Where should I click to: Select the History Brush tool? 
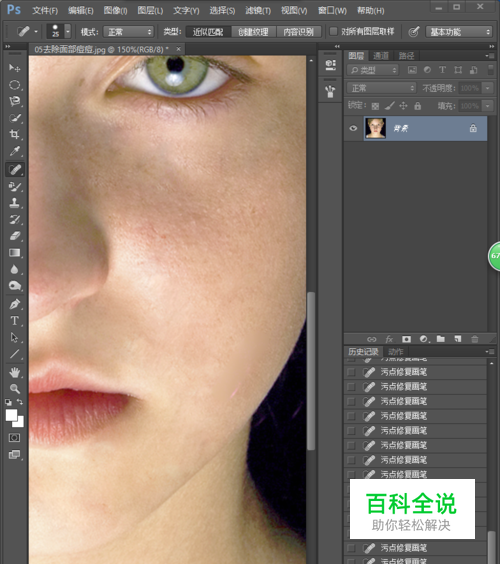[x=14, y=219]
